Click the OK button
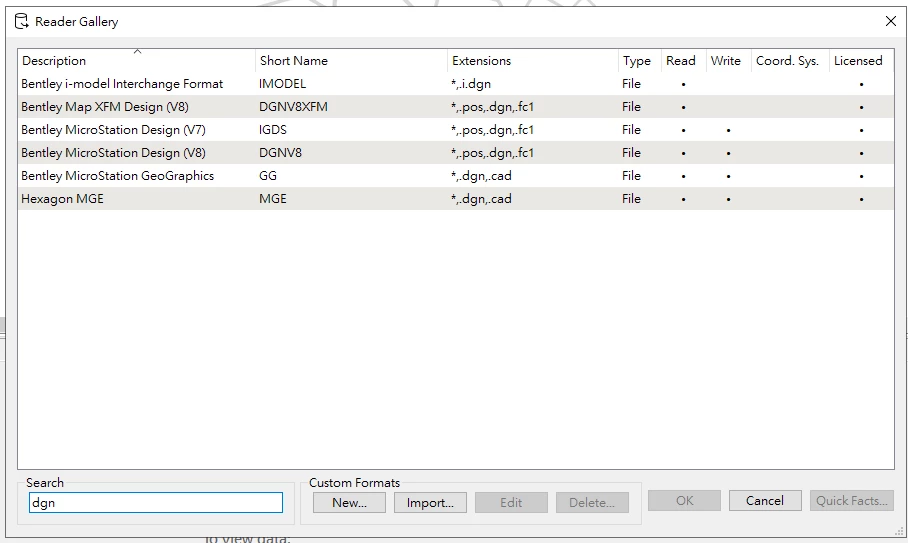 click(x=684, y=501)
